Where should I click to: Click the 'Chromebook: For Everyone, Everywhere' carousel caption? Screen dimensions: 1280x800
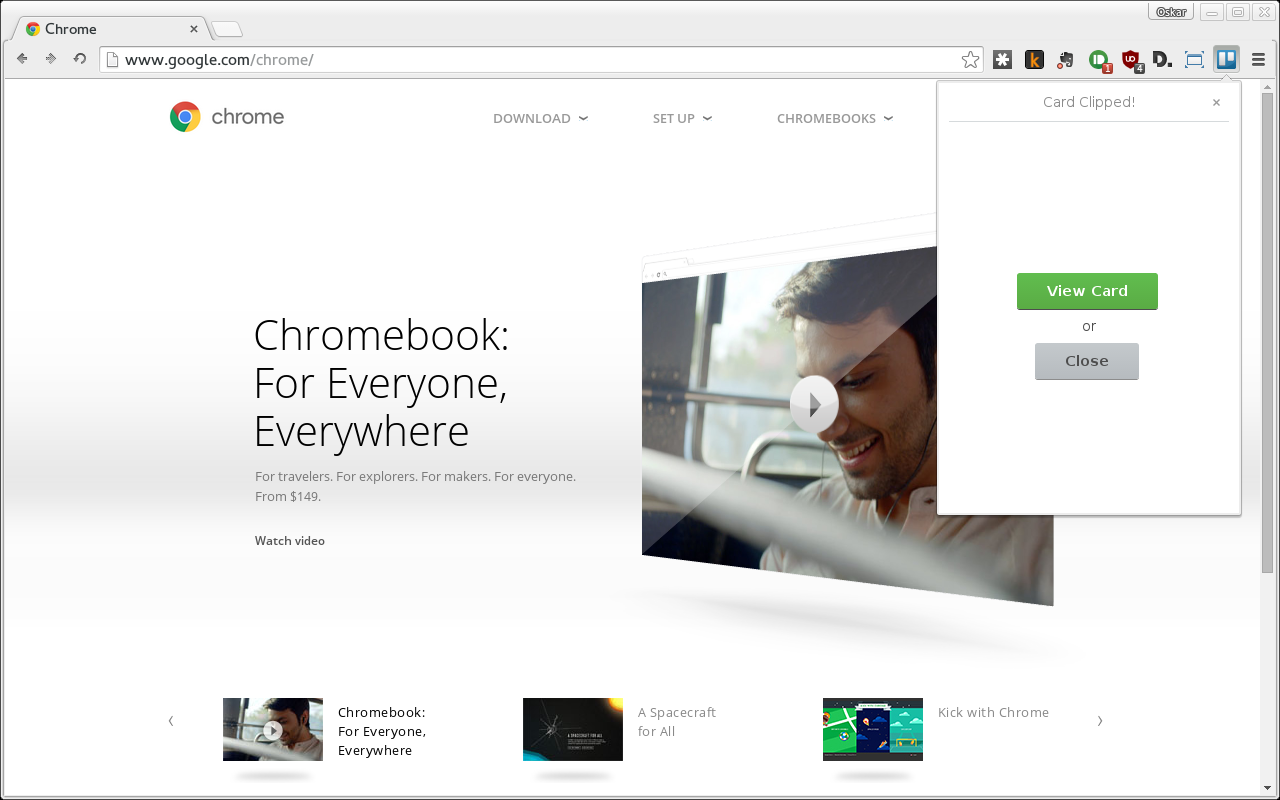pos(382,731)
